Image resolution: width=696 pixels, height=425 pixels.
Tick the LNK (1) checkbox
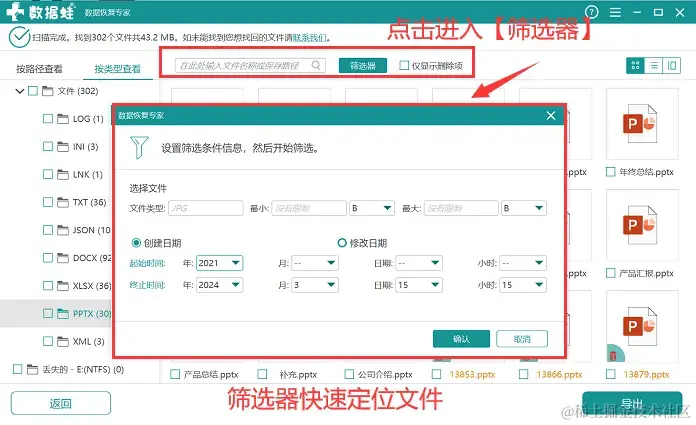[x=48, y=174]
